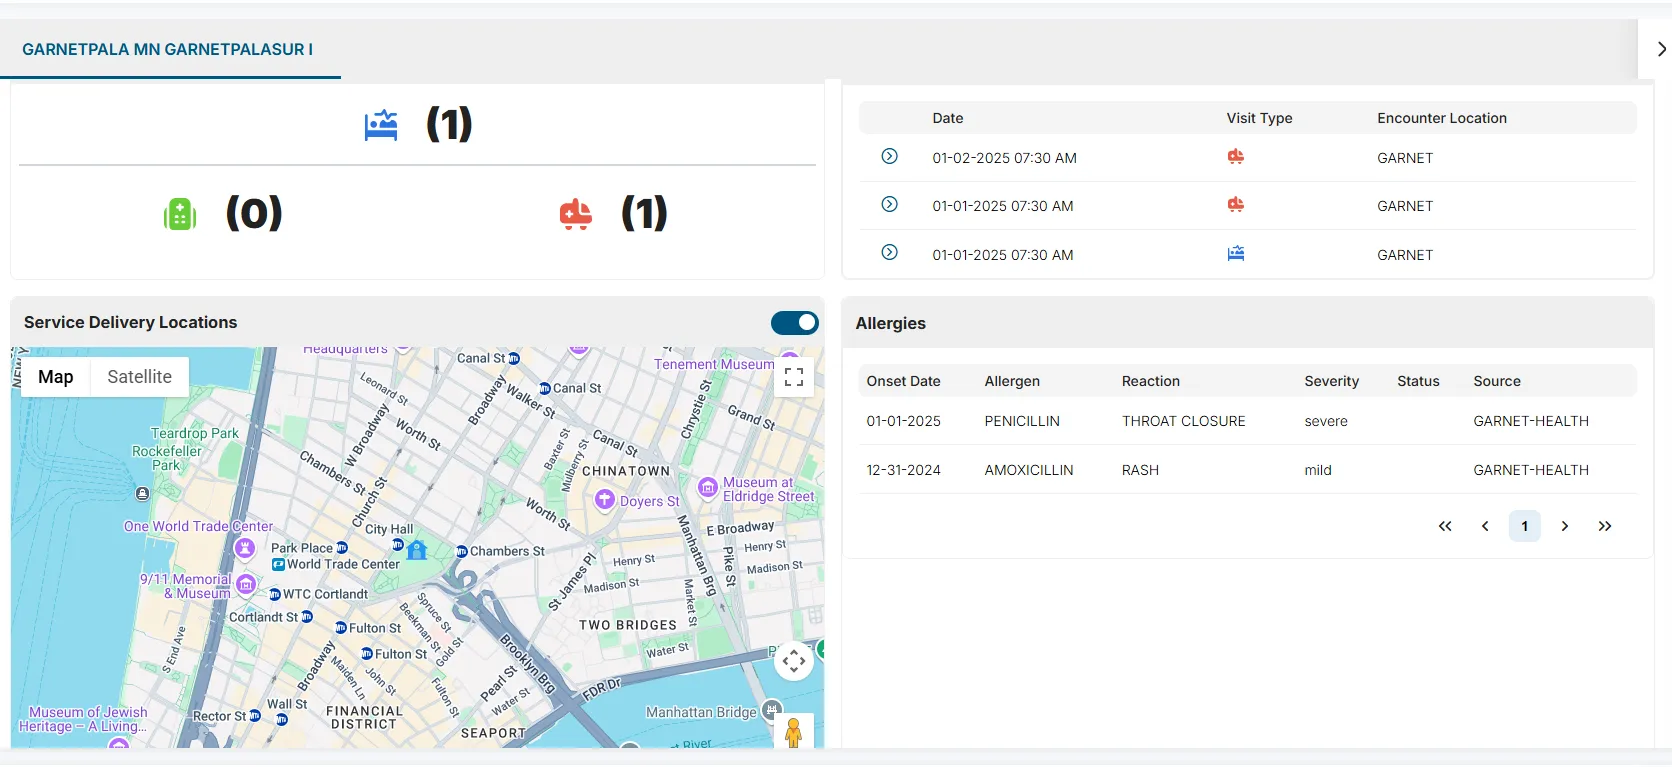Viewport: 1672px width, 767px height.
Task: Click the Encounter Location column header
Action: coord(1442,118)
